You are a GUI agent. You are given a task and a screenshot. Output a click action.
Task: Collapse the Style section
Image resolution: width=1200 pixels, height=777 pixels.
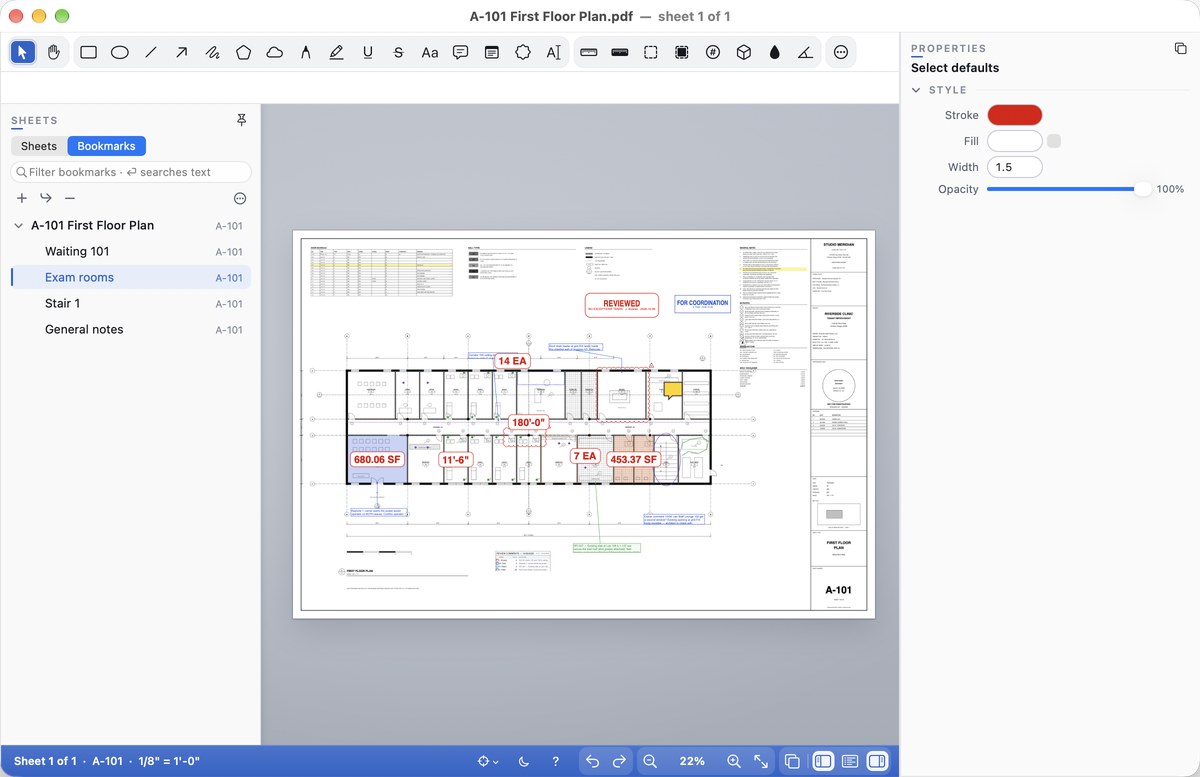[916, 90]
